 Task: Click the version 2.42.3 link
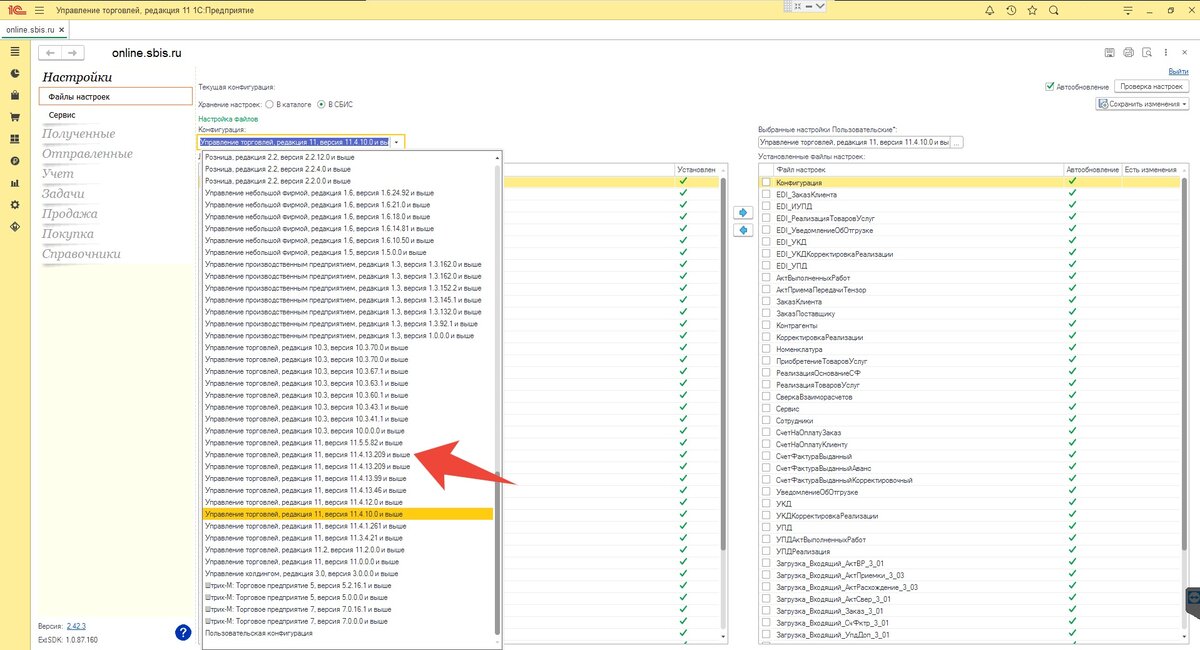76,626
